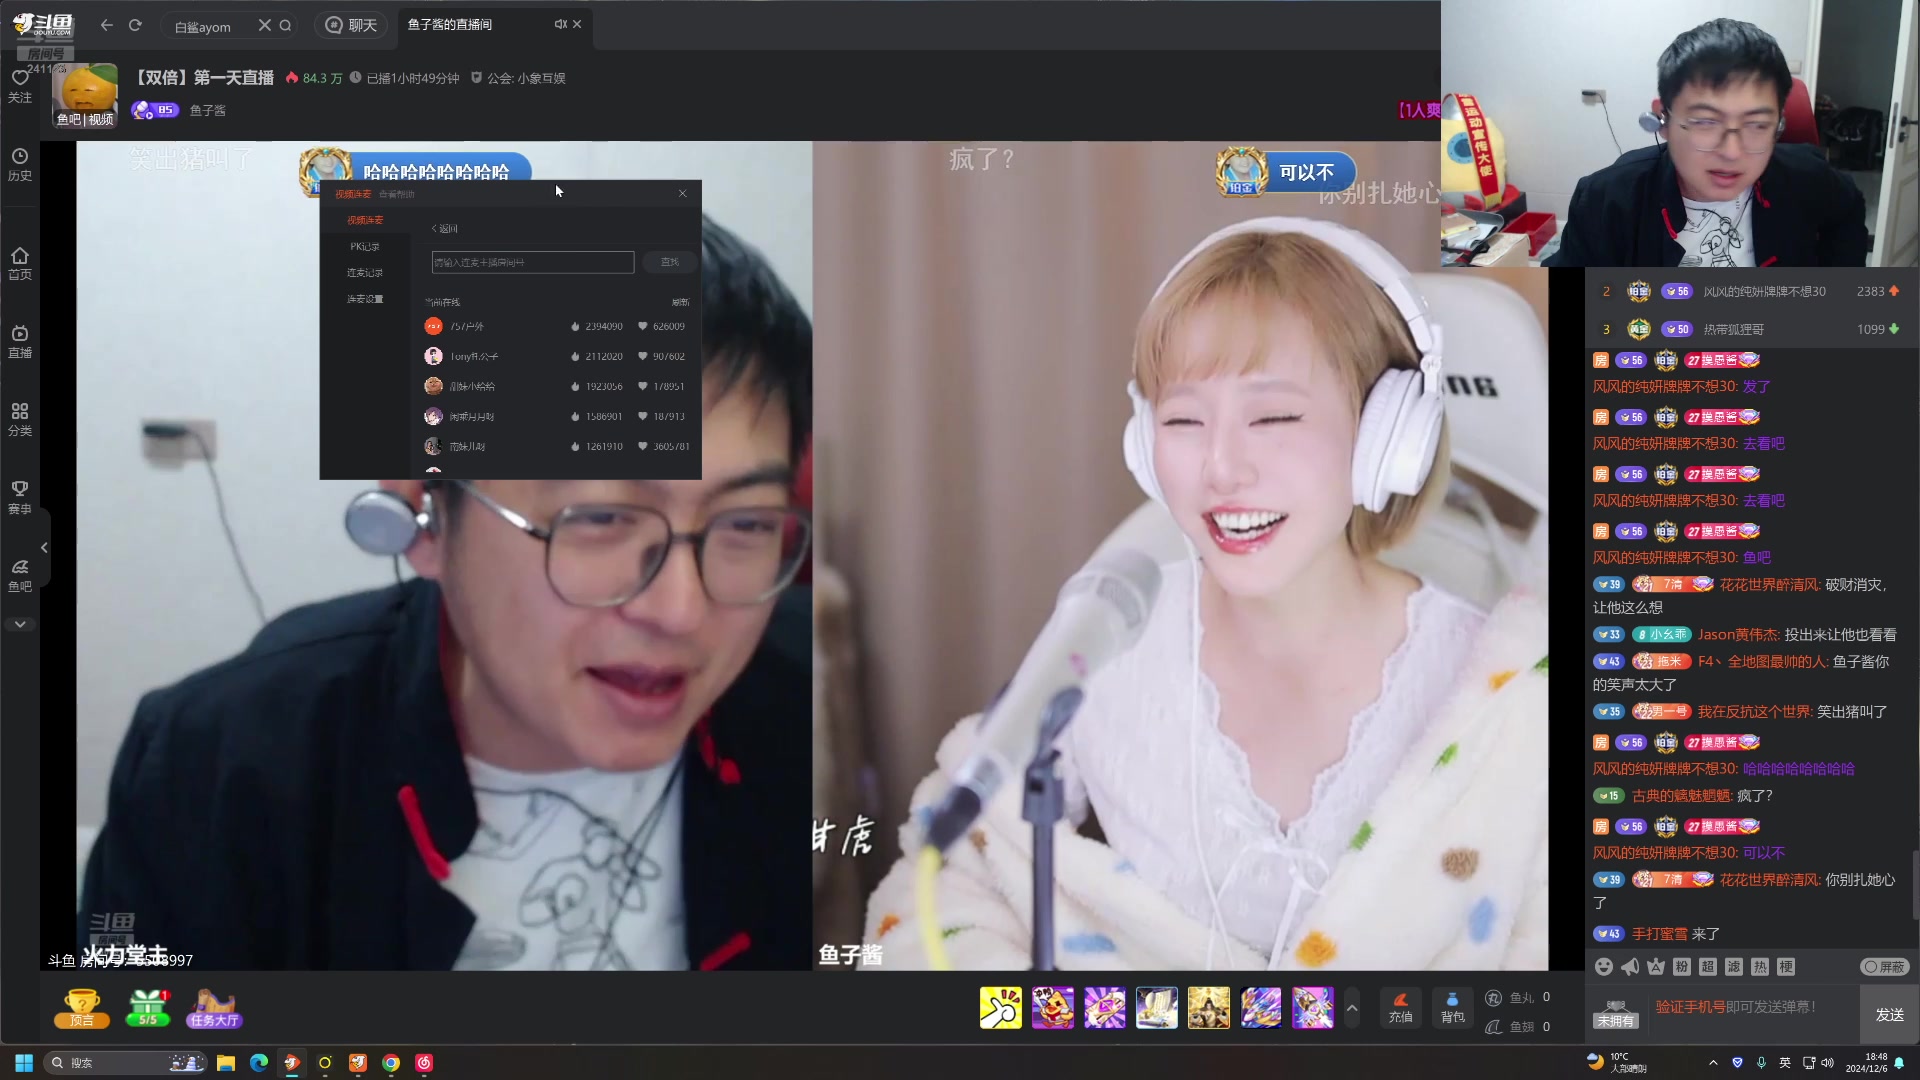Open the 任务大厅 task hall
This screenshot has height=1080, width=1920.
click(214, 1008)
